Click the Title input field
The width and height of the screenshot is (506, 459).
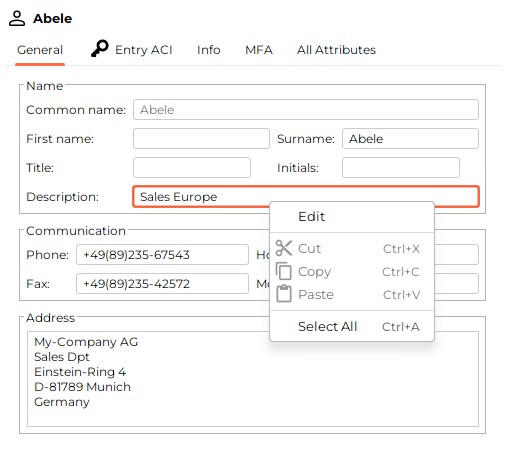coord(192,168)
